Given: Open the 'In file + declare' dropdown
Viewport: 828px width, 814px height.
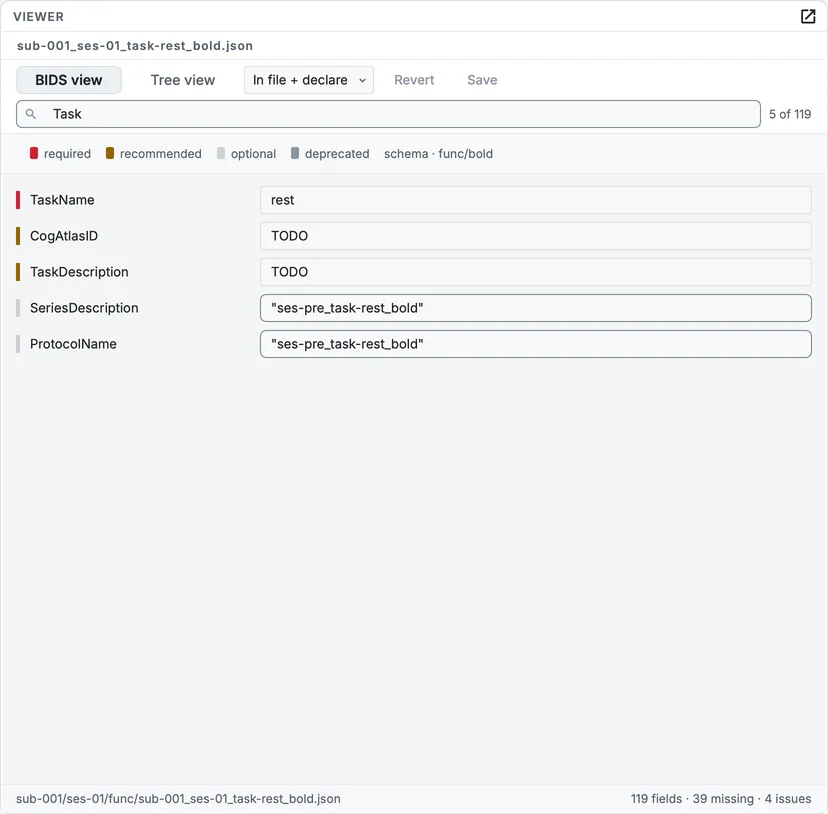Looking at the screenshot, I should 308,80.
